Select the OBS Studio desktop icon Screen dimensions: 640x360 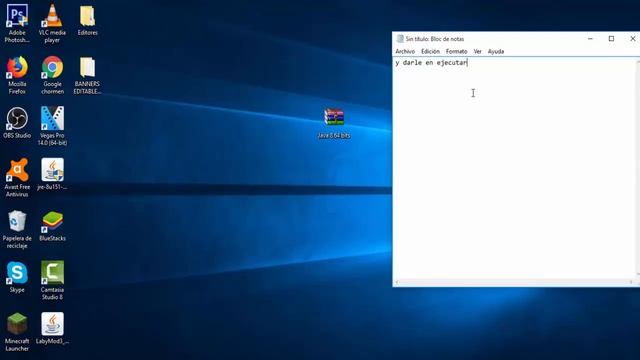click(17, 118)
